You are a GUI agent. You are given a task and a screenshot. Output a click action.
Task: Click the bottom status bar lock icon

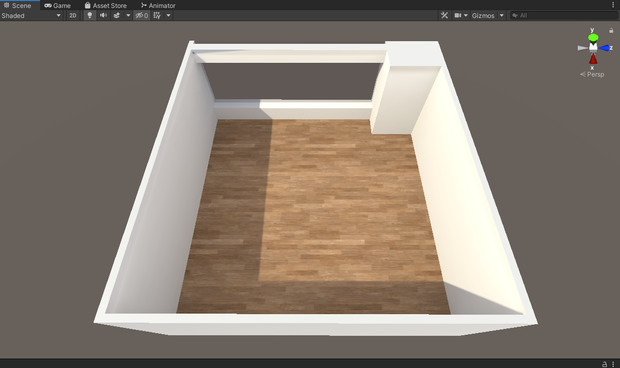click(x=604, y=364)
